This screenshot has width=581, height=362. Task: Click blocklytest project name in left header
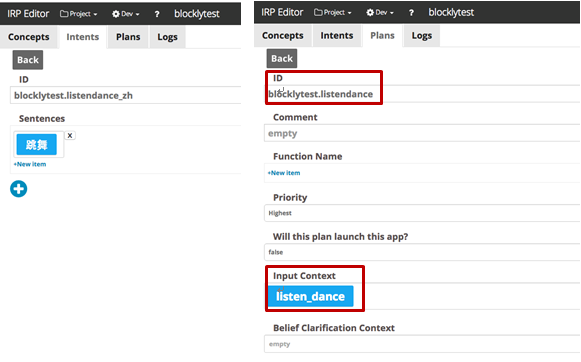coord(197,14)
